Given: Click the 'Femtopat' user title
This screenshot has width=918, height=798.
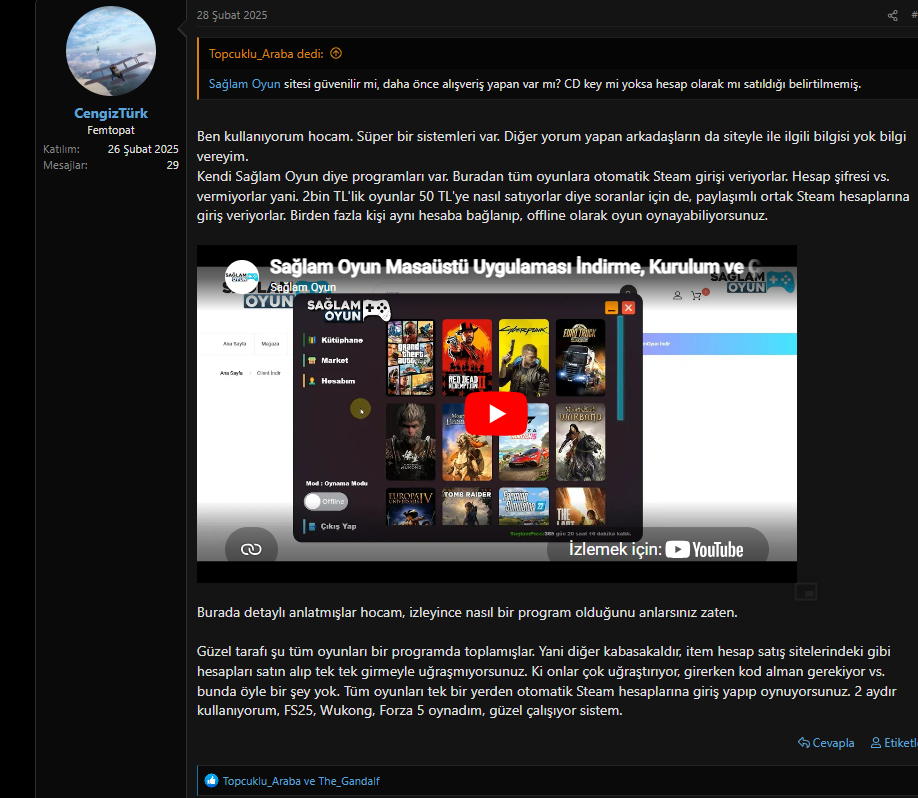Looking at the screenshot, I should pyautogui.click(x=111, y=130).
